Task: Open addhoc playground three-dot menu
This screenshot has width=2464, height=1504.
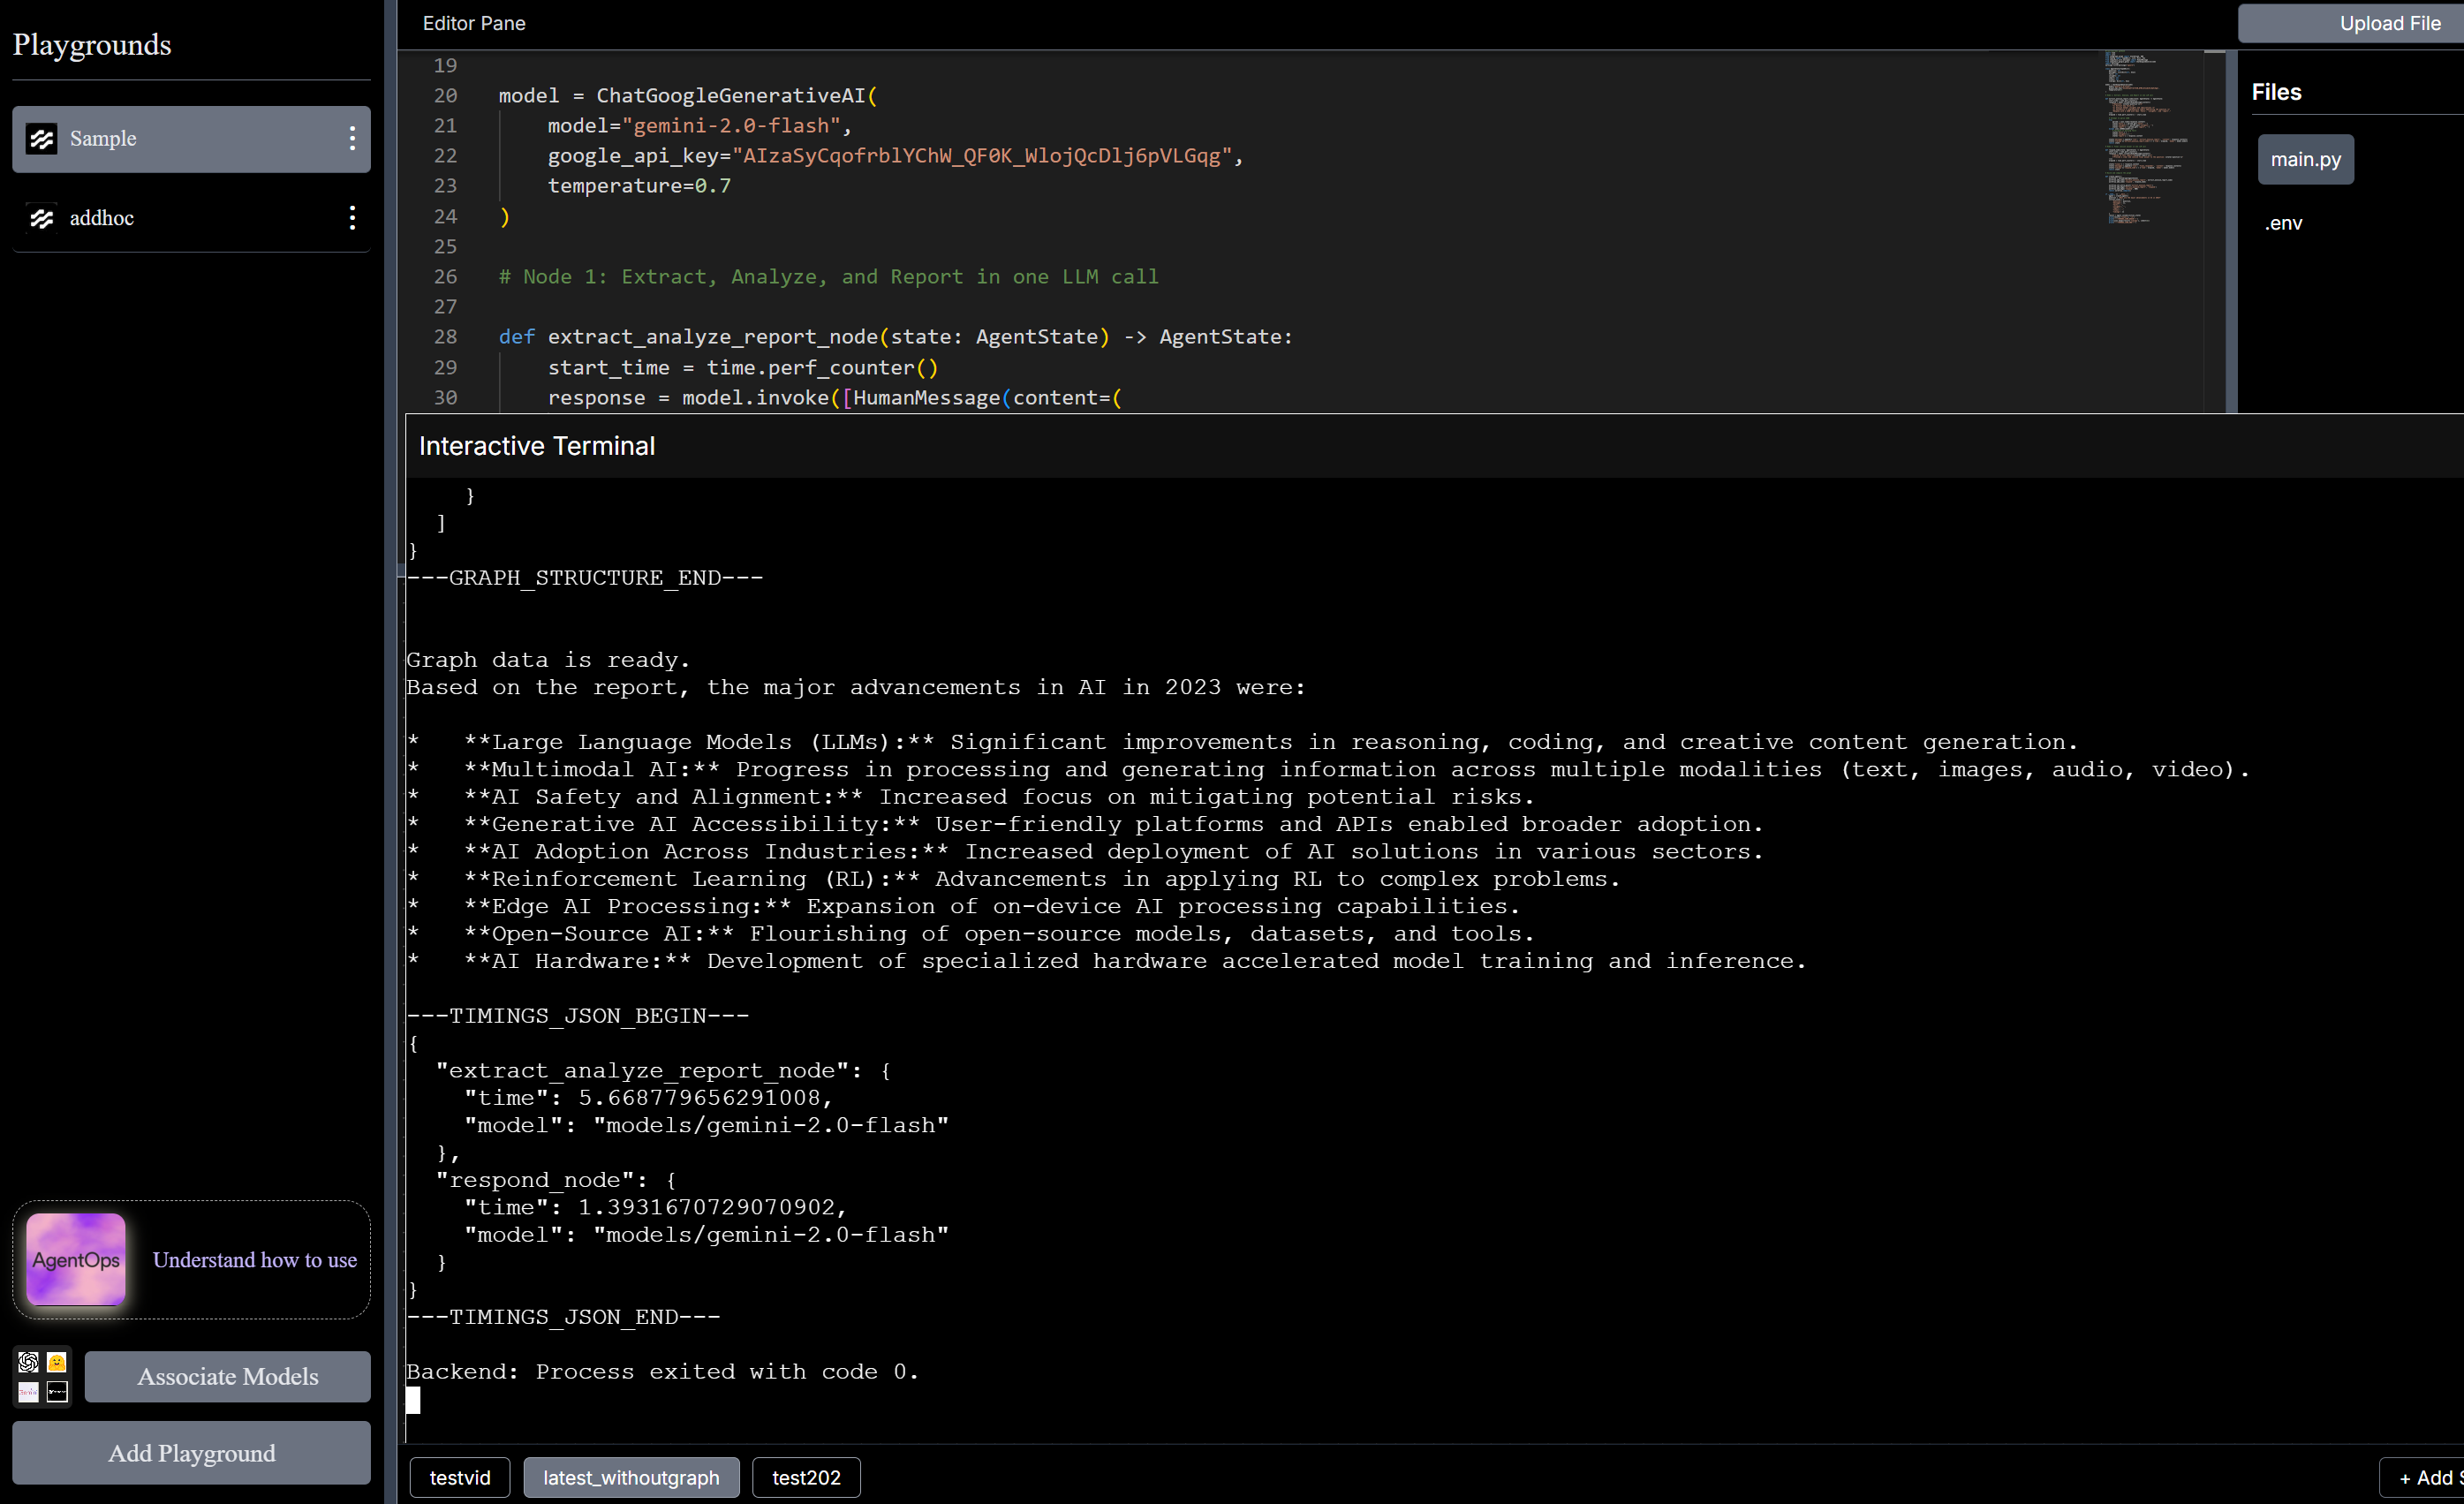Action: [352, 218]
